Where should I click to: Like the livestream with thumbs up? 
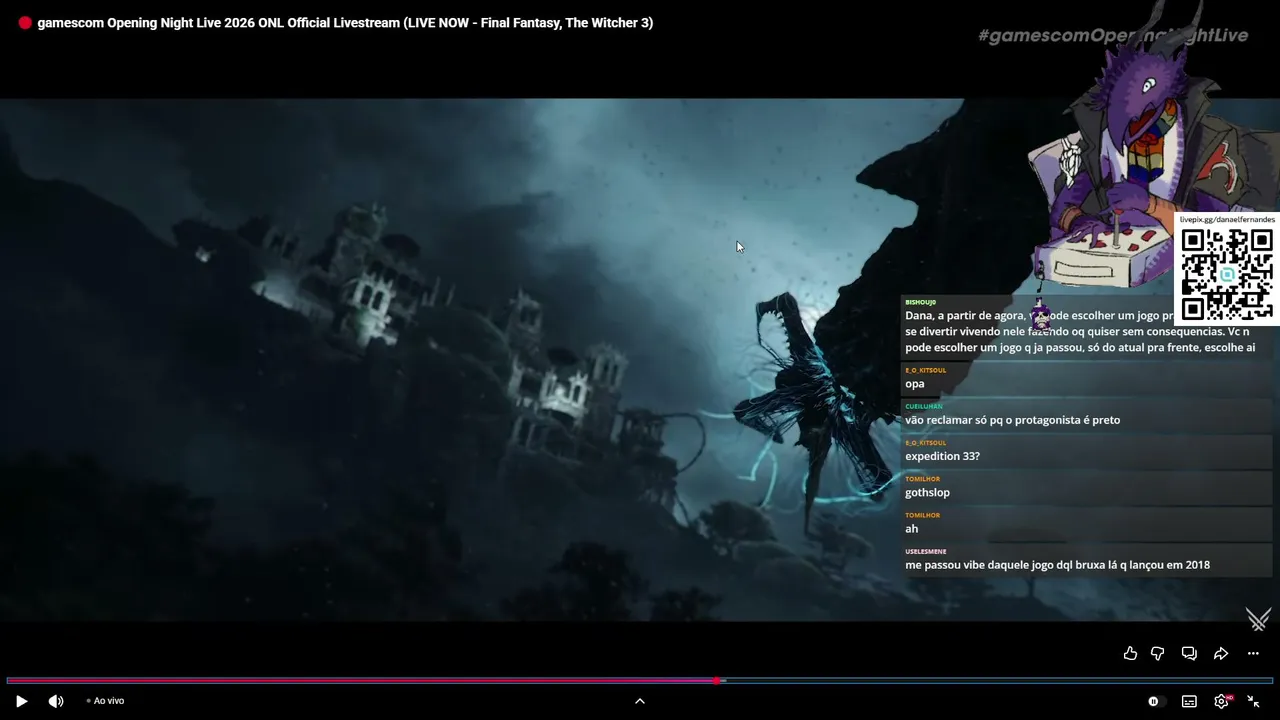(x=1130, y=653)
